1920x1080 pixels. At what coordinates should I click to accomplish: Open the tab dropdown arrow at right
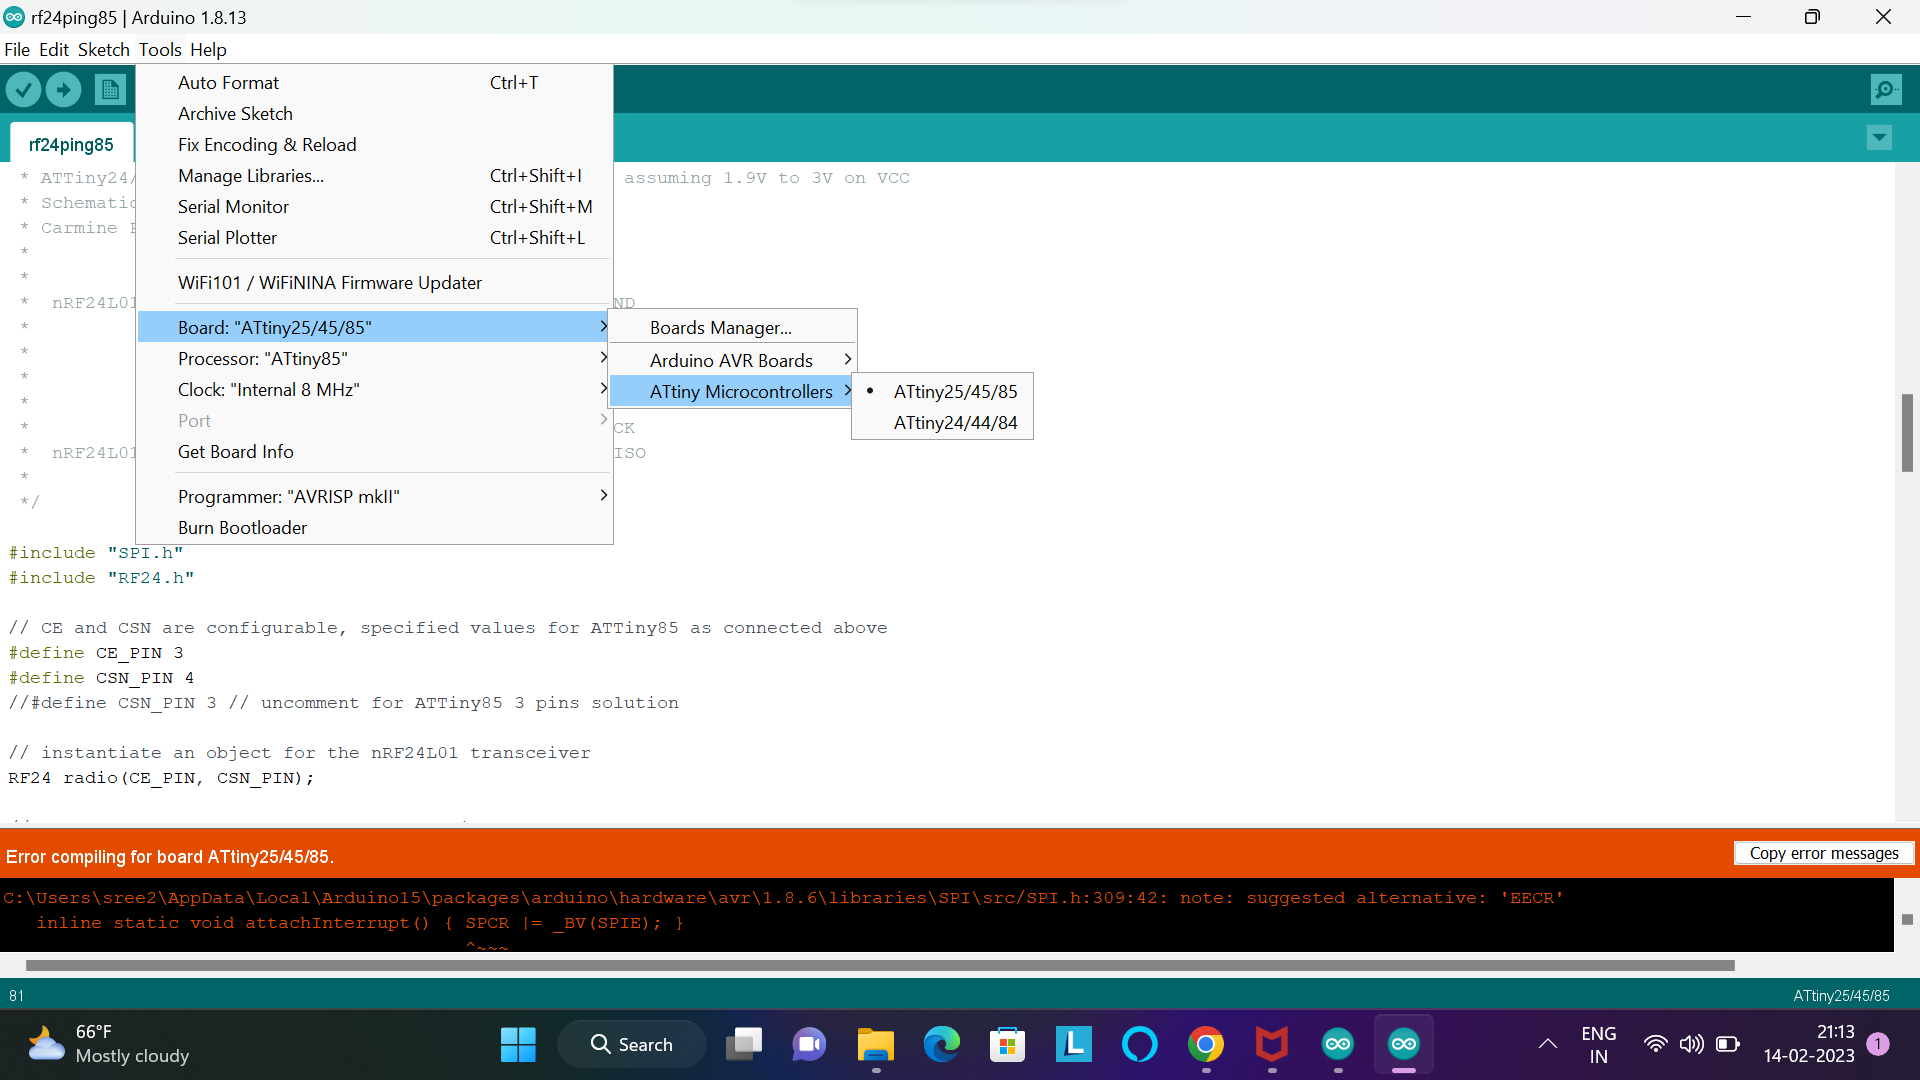click(1879, 137)
